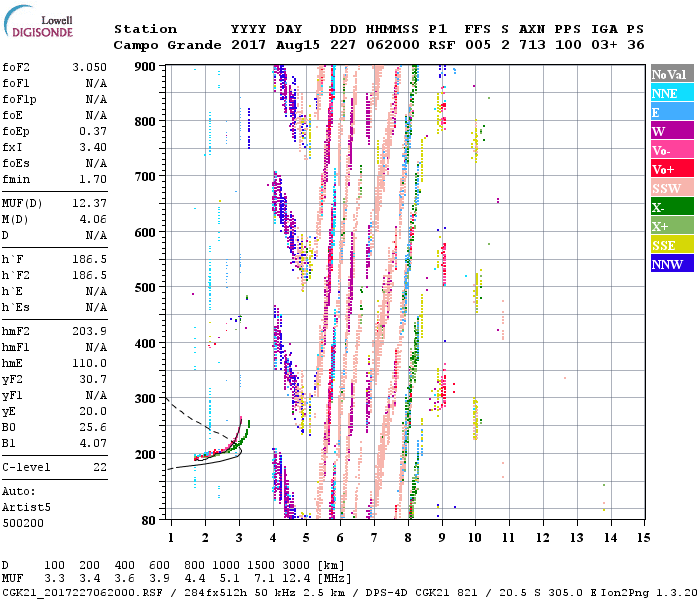Select the X+ light green legend swatch

pos(672,225)
